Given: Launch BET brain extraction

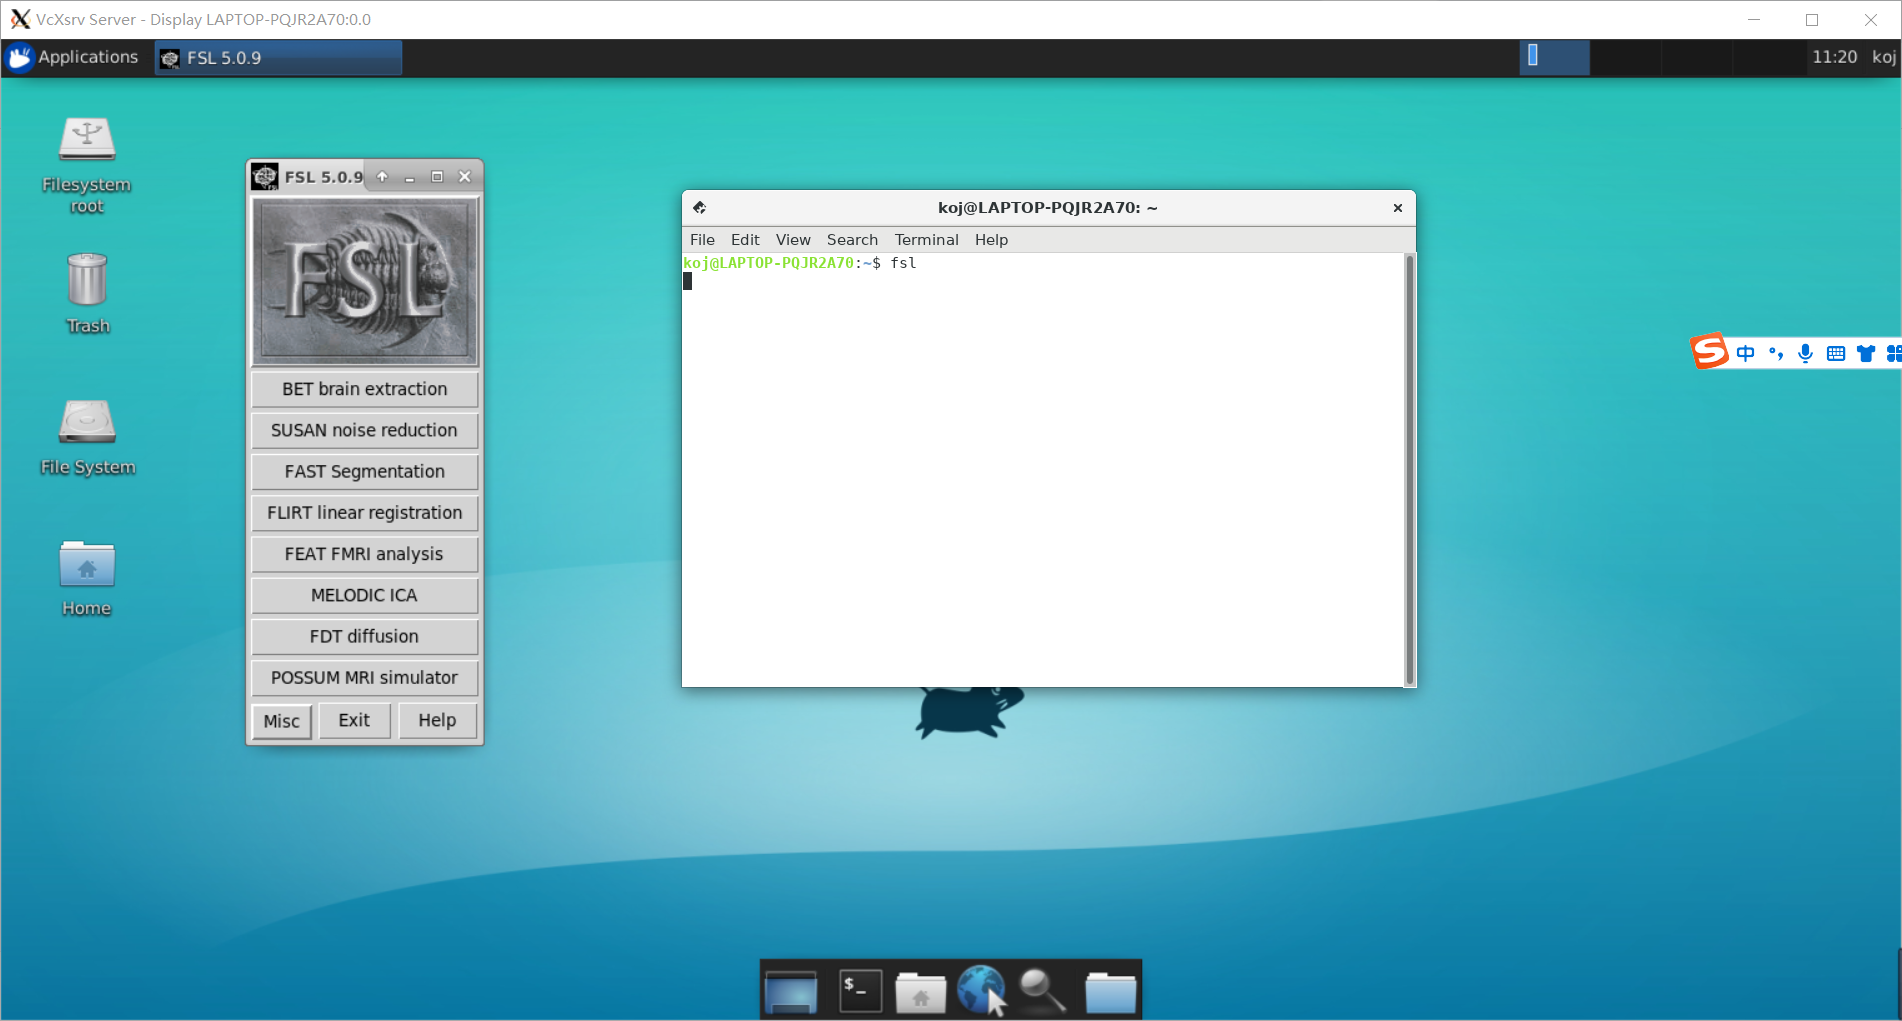Looking at the screenshot, I should click(x=363, y=389).
